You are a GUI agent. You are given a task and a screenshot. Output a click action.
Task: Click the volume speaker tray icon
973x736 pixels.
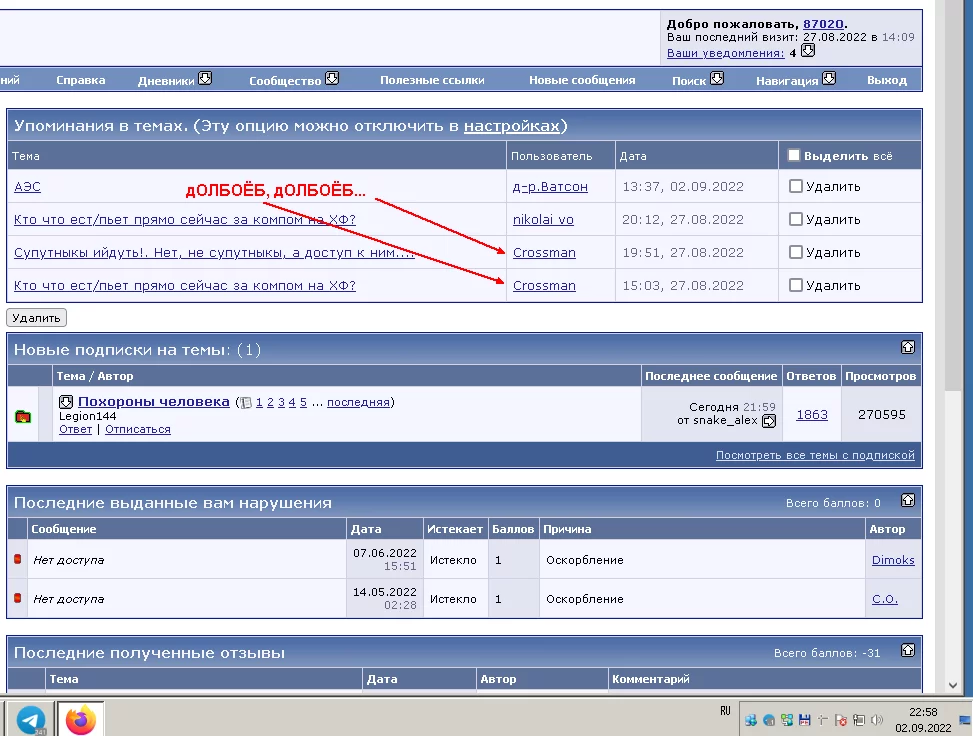click(x=877, y=719)
